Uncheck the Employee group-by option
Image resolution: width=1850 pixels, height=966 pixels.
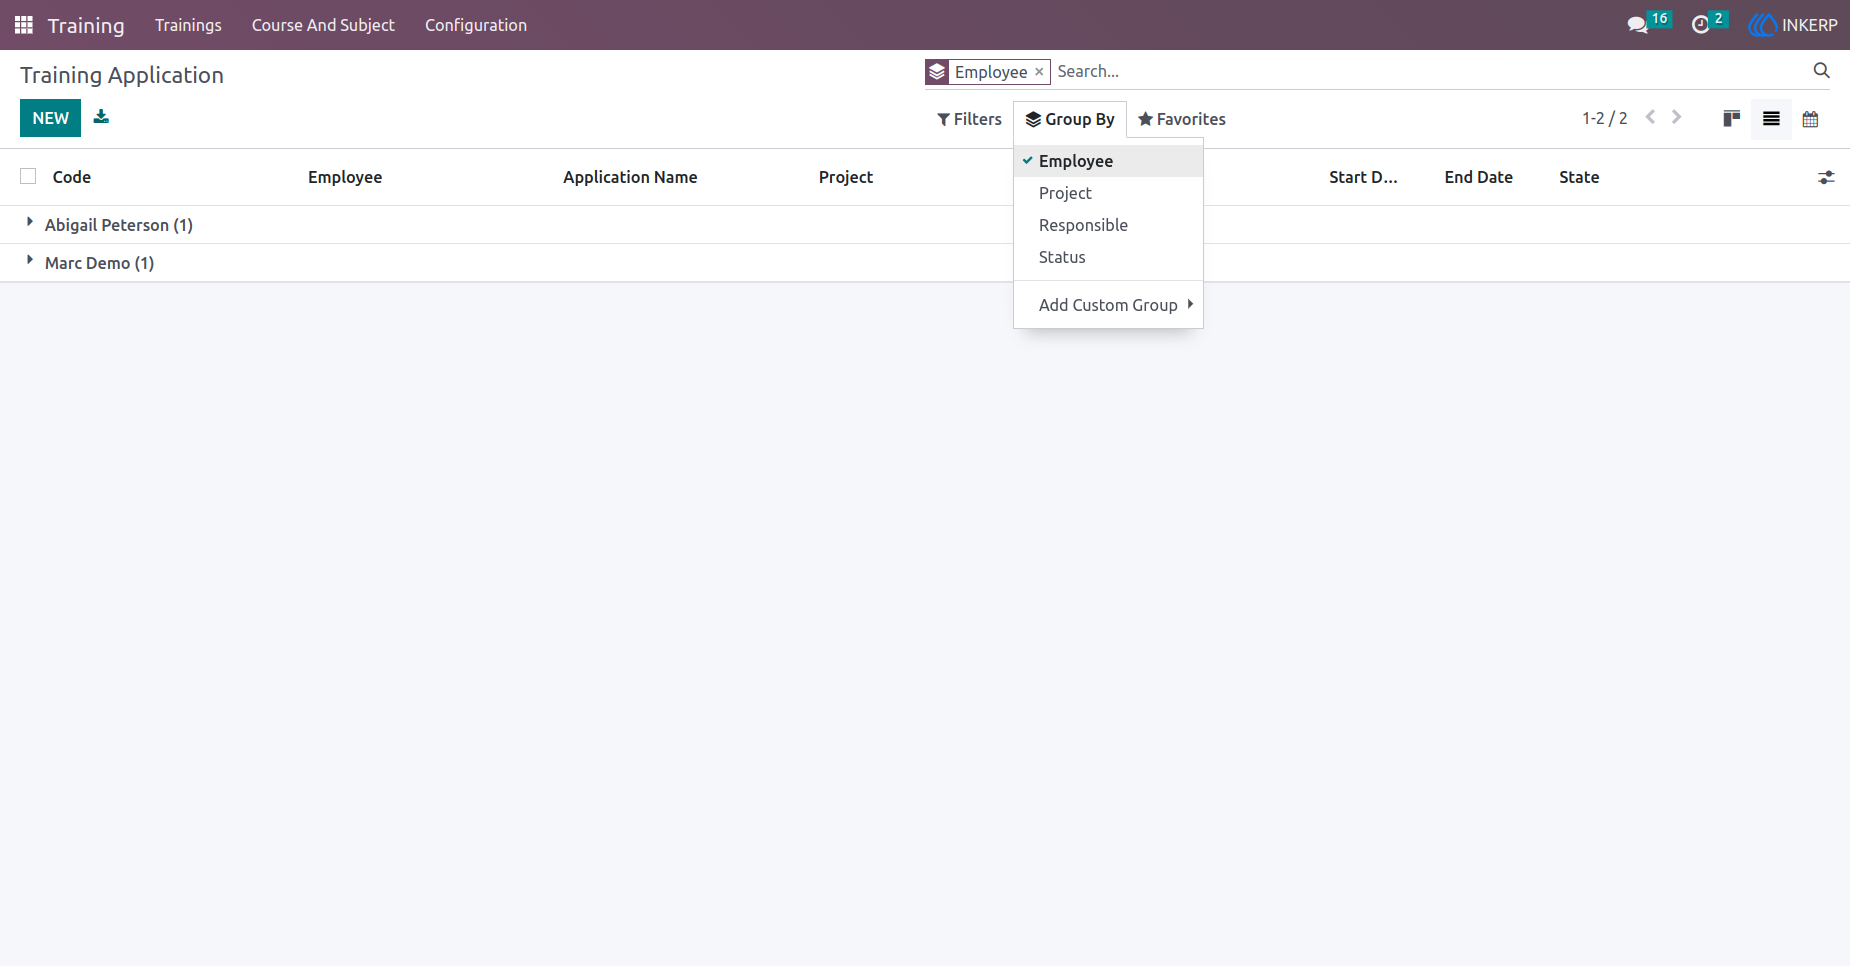pos(1108,161)
